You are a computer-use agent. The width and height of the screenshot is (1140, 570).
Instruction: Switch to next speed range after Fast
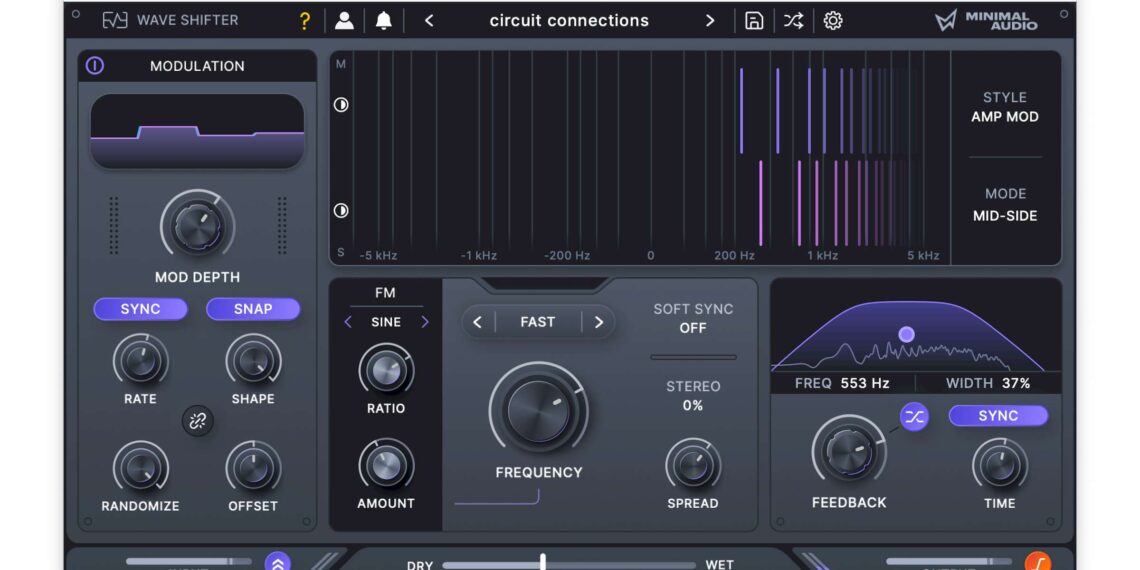pyautogui.click(x=598, y=322)
